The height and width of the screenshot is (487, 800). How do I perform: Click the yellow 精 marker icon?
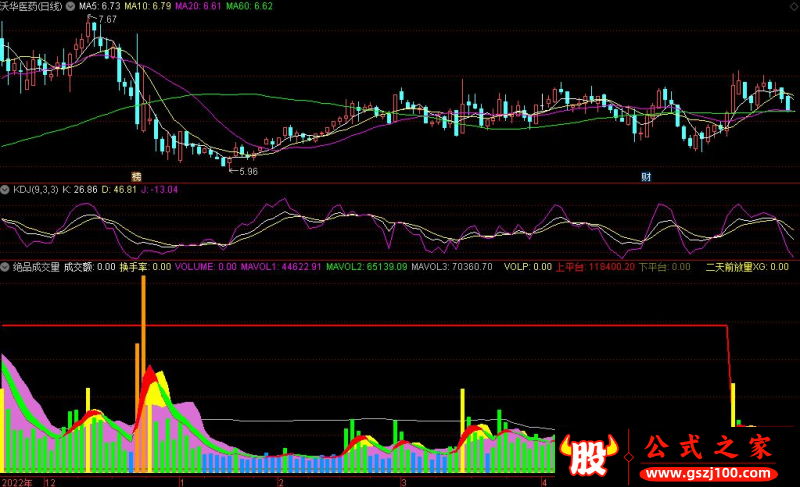(x=136, y=177)
